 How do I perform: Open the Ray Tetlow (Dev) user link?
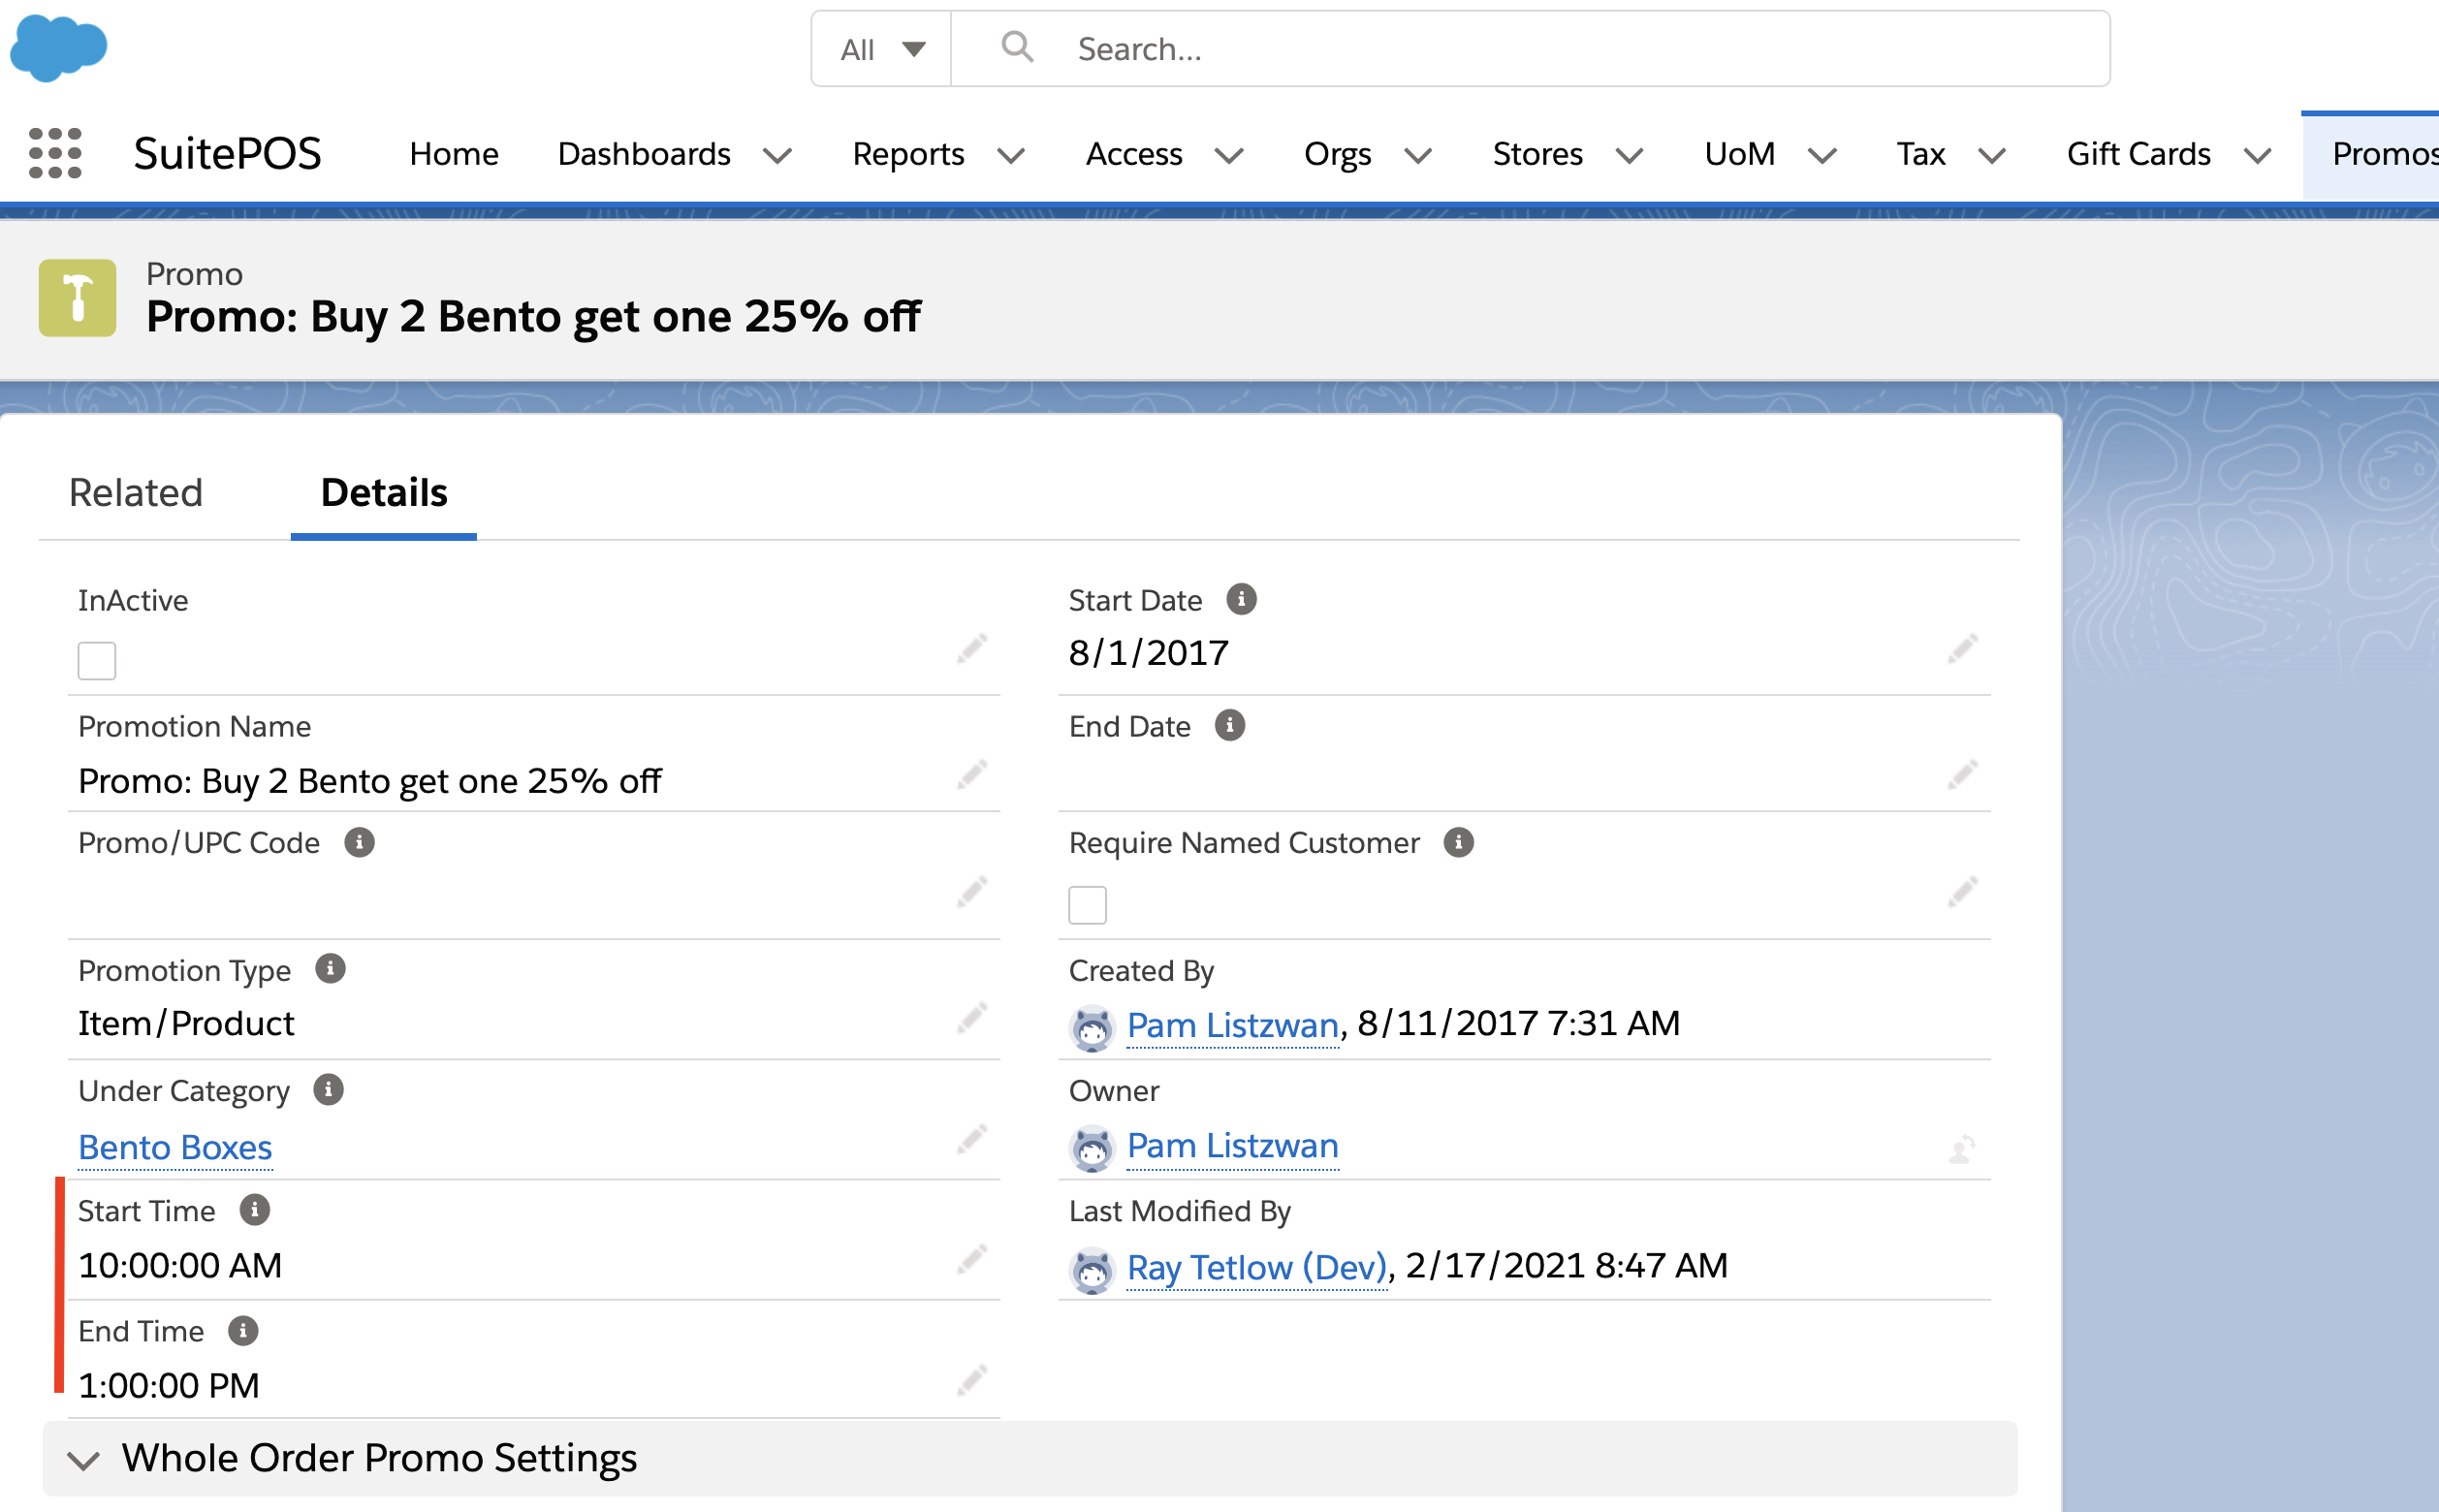pos(1256,1267)
